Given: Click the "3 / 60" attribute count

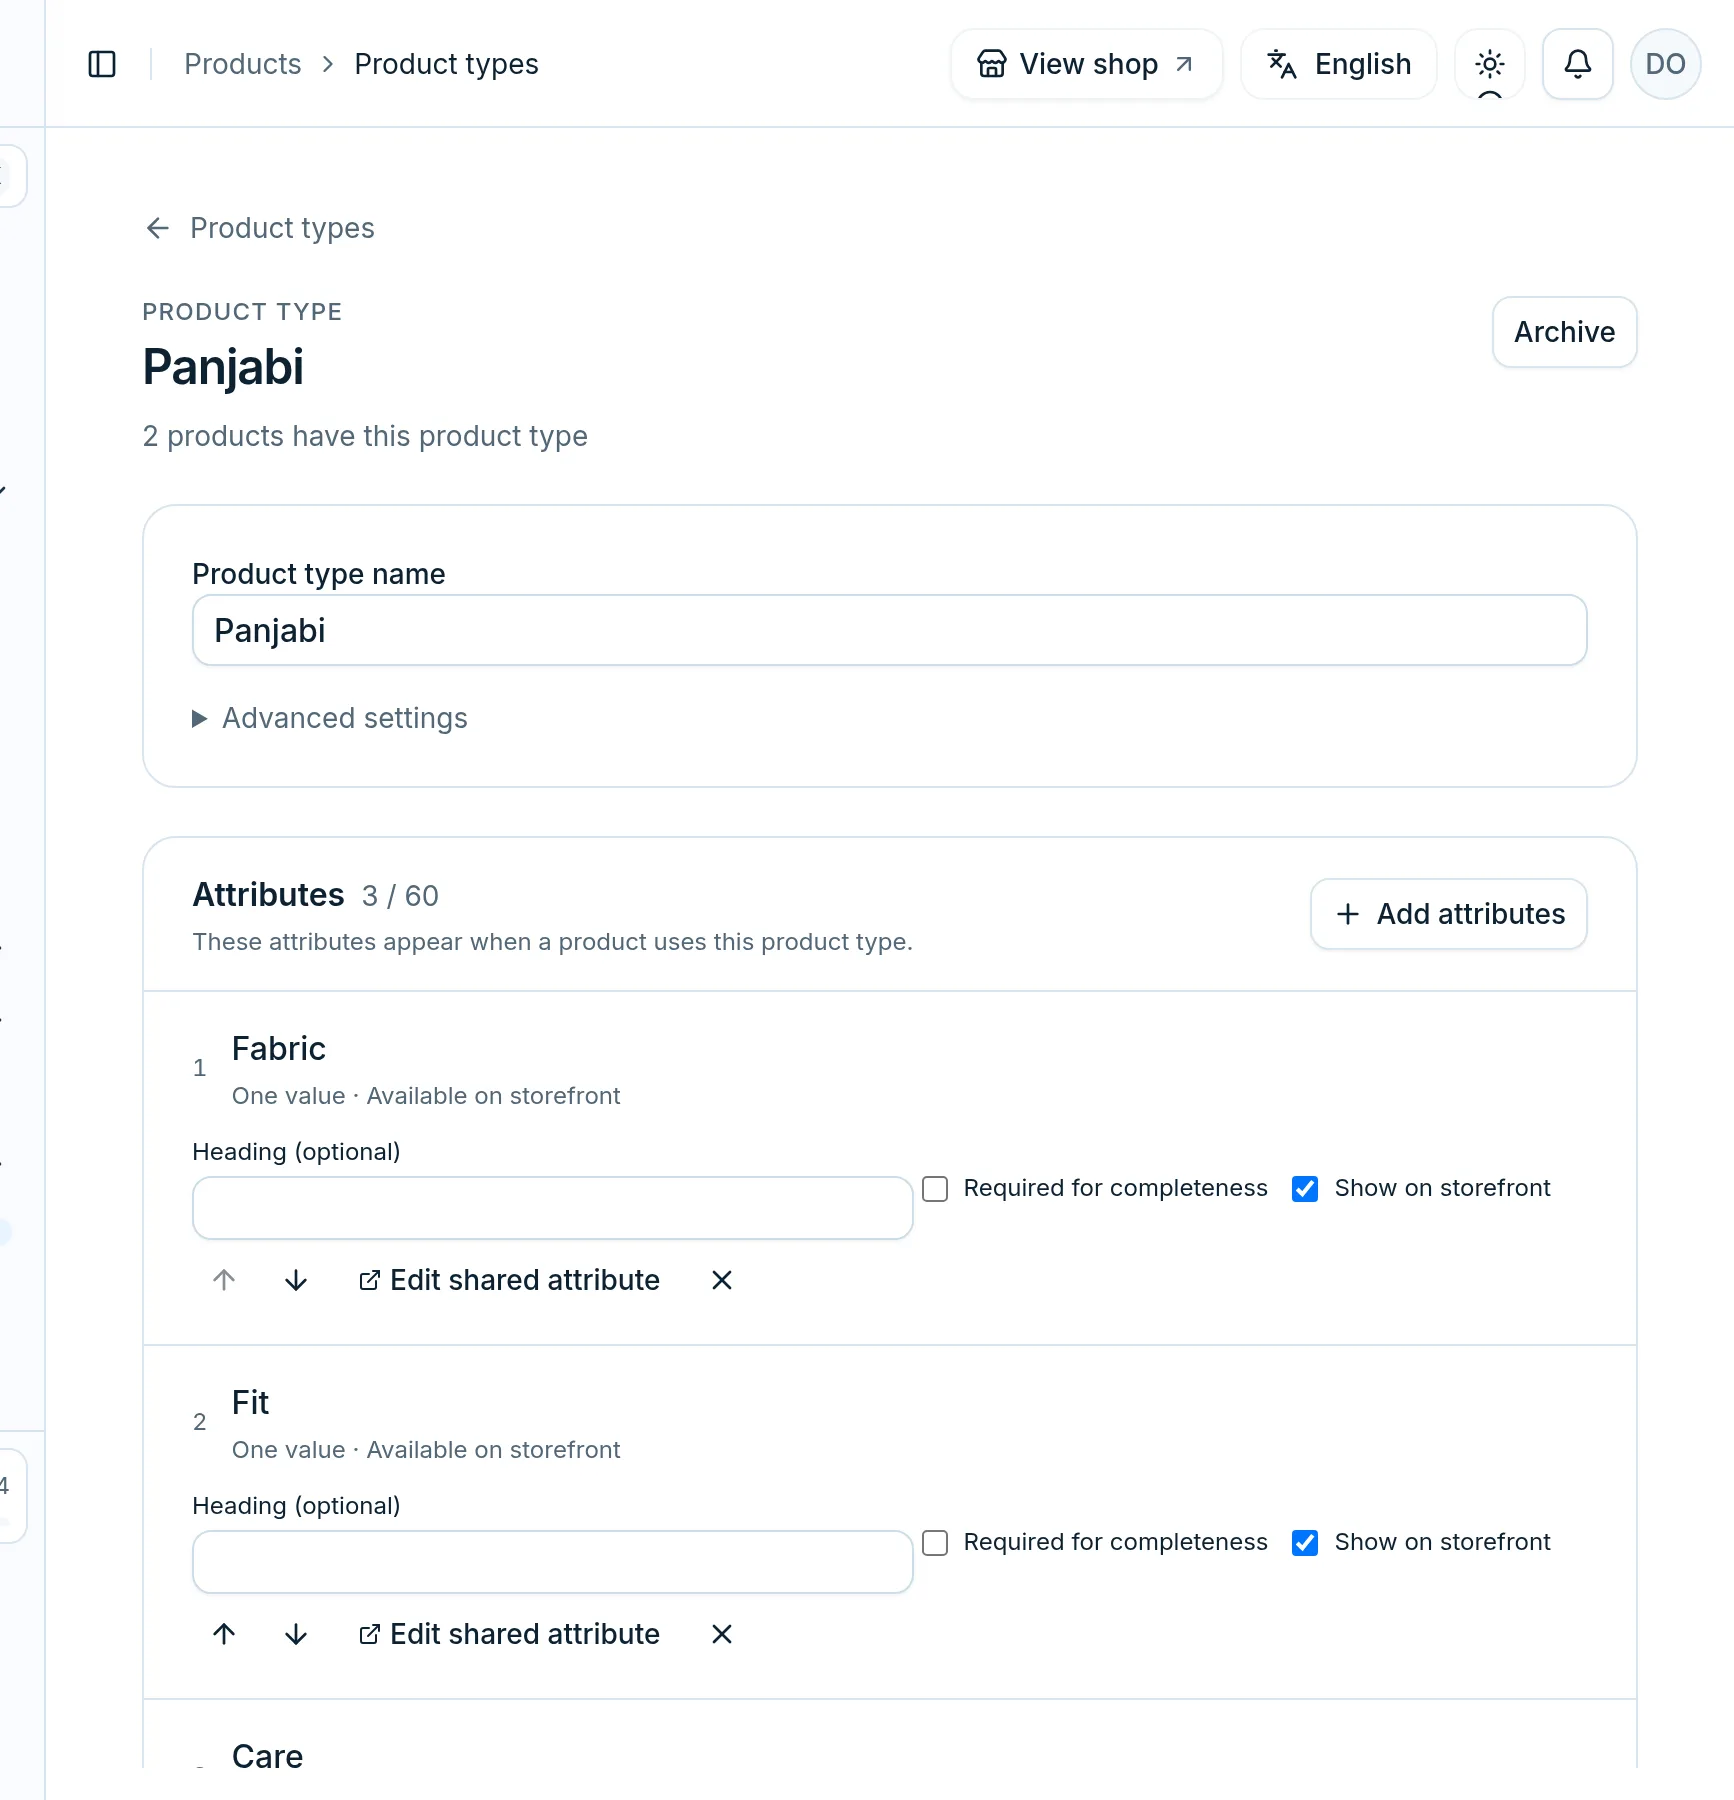Looking at the screenshot, I should (400, 896).
